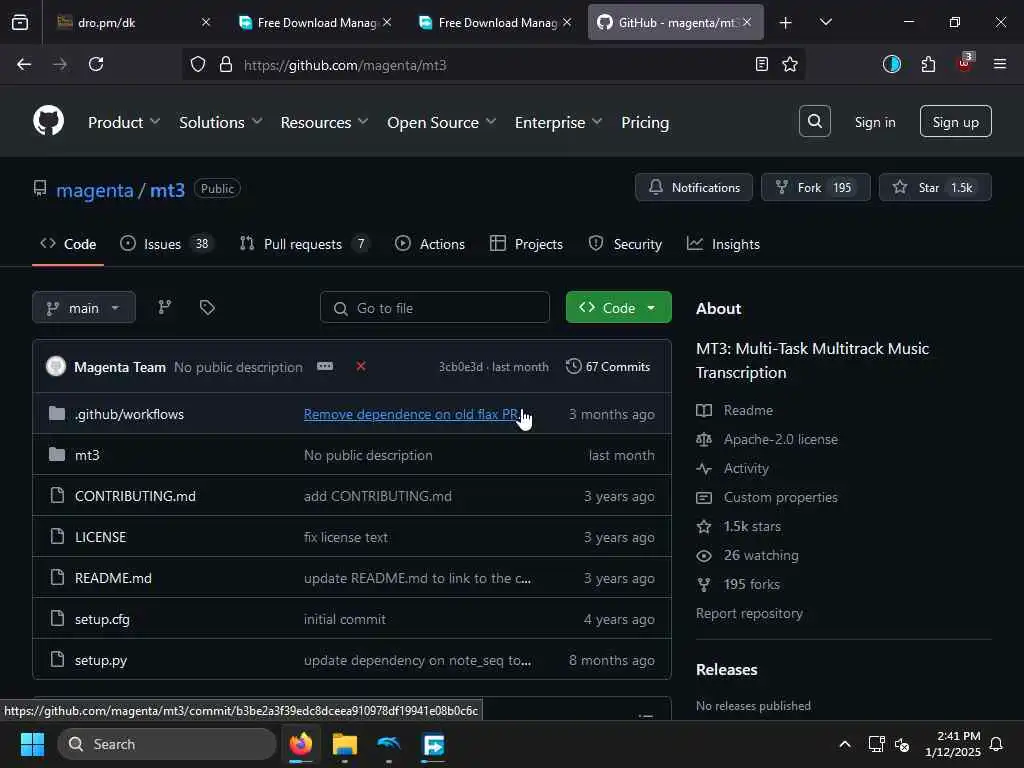Screen dimensions: 1024x768
Task: Star the mt3 repository
Action: tap(935, 187)
